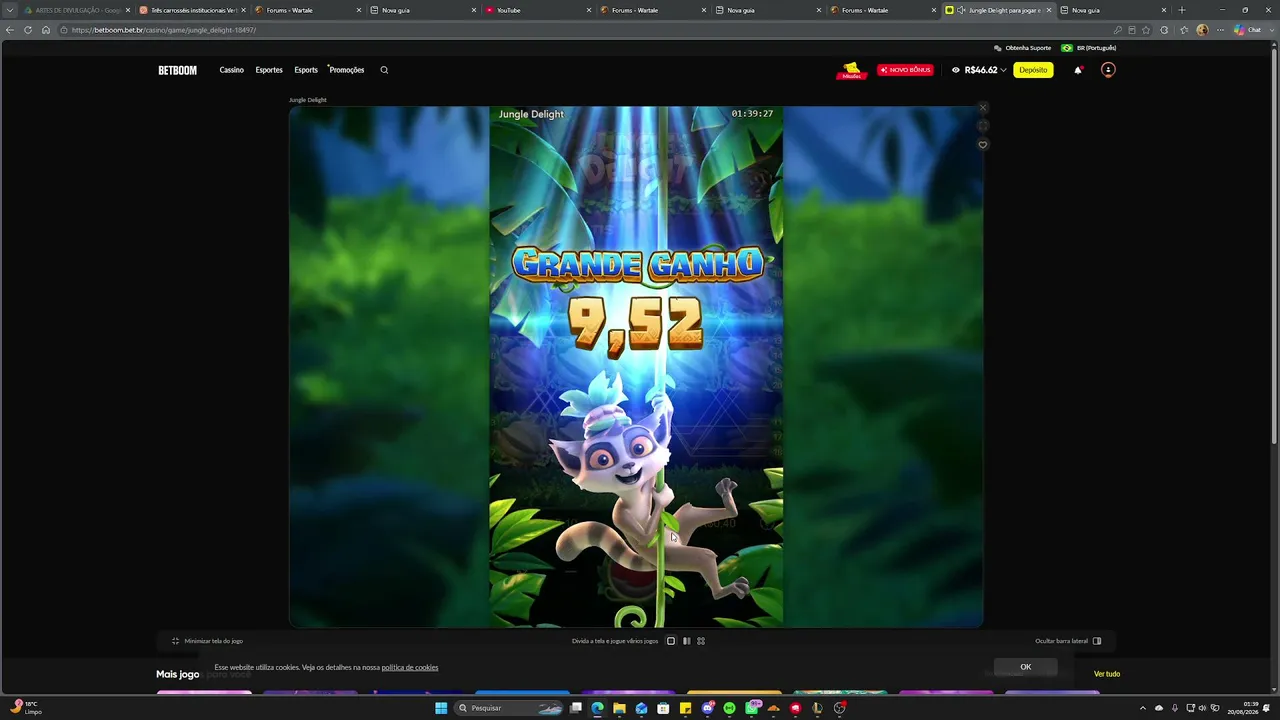The width and height of the screenshot is (1280, 720).
Task: Open the notifications bell
Action: coord(1078,70)
